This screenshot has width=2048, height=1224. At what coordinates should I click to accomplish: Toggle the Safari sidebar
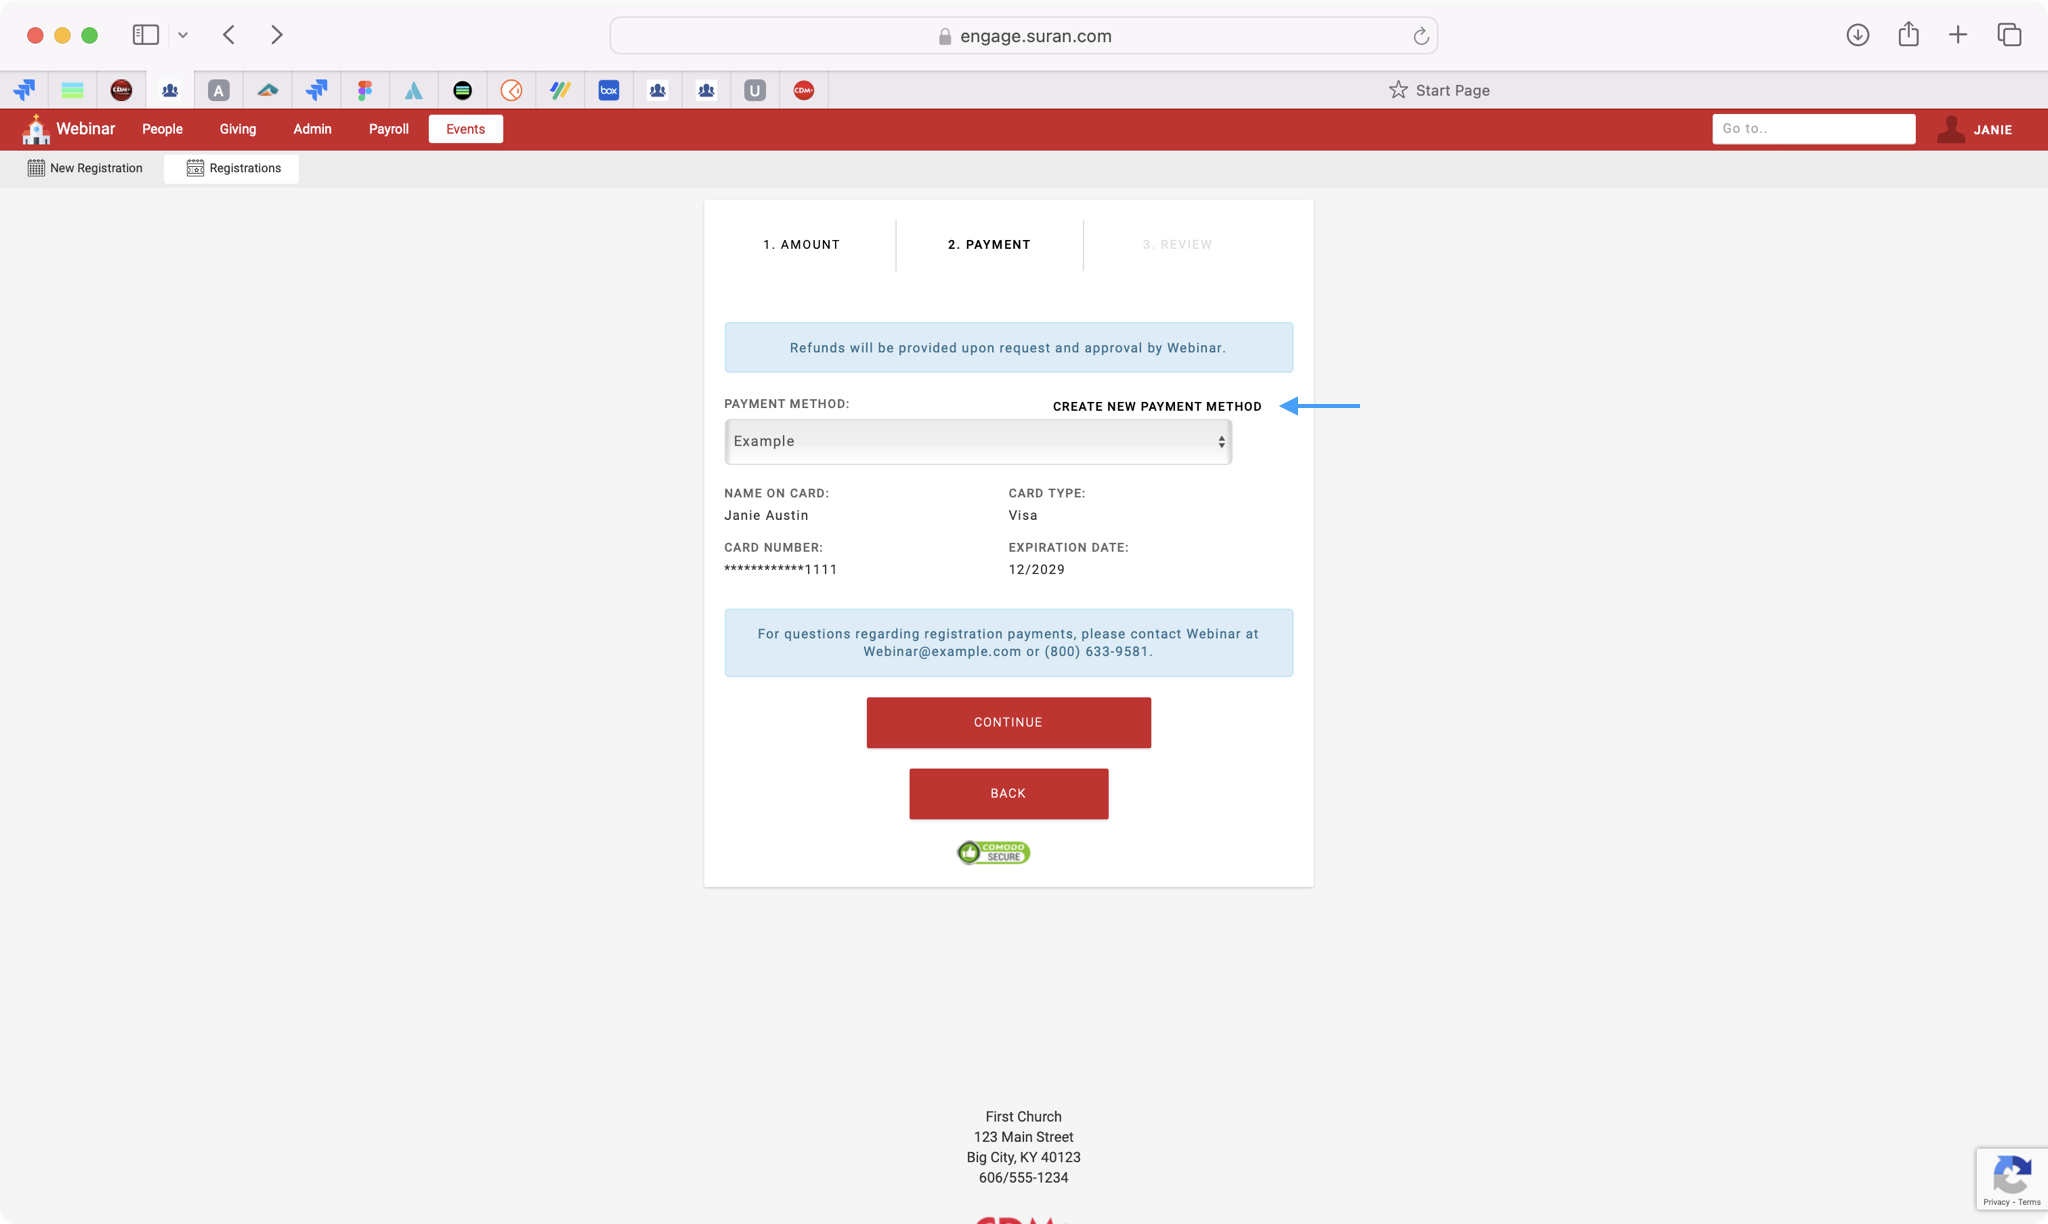146,35
